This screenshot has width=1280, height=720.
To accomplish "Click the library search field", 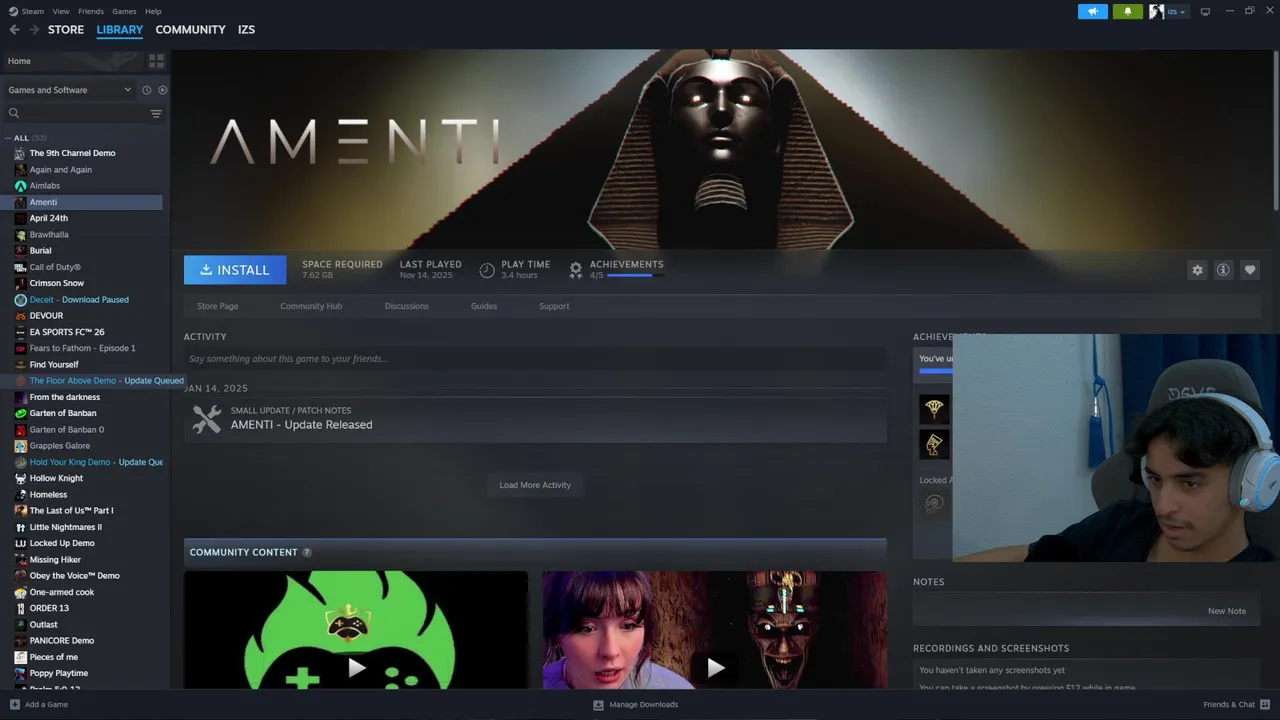I will click(x=76, y=113).
